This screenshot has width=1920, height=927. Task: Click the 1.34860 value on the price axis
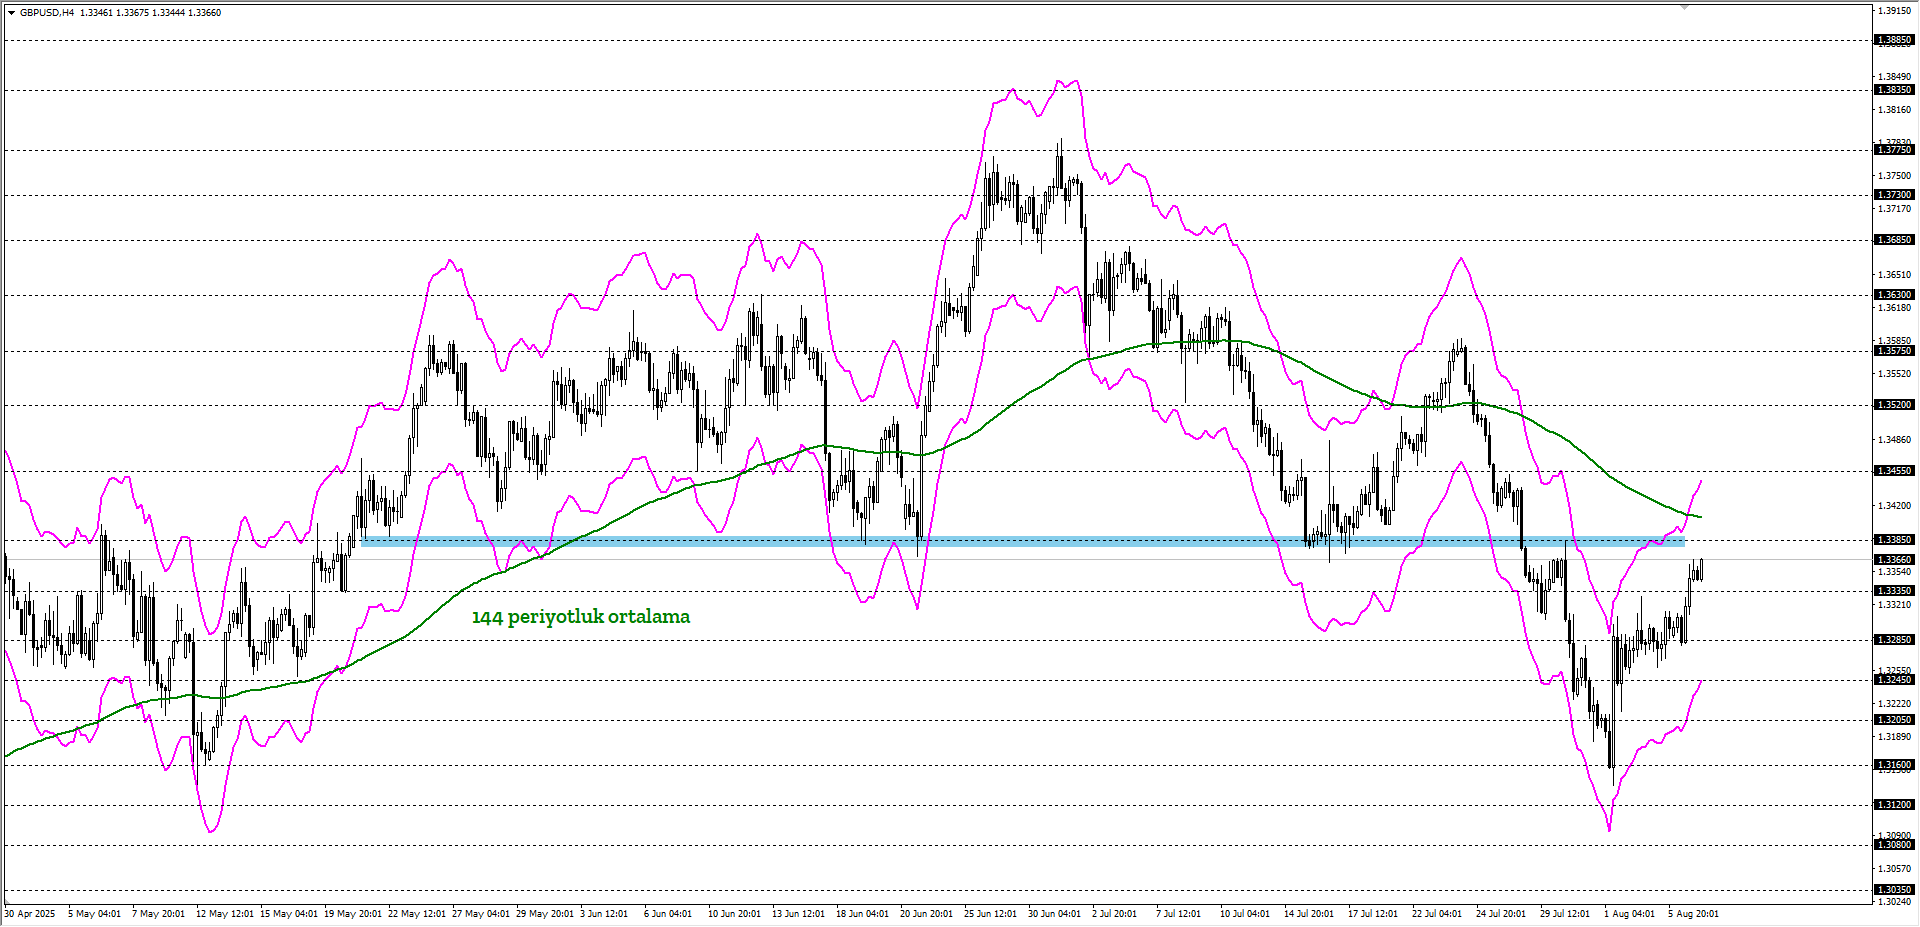point(1895,440)
